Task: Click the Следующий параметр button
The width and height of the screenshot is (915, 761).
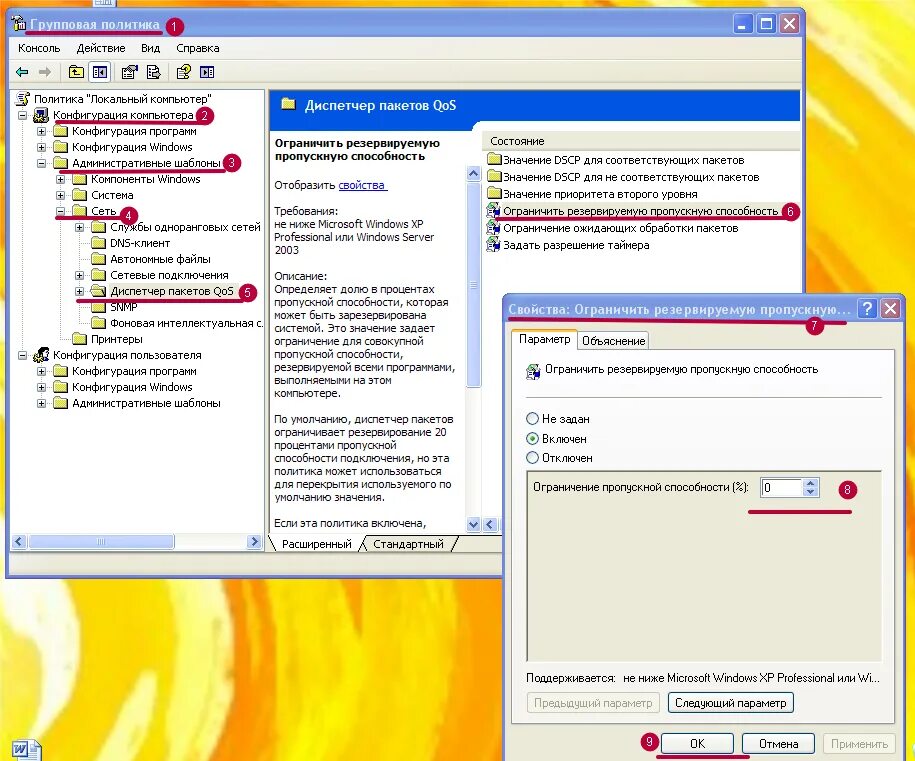Action: pyautogui.click(x=731, y=703)
